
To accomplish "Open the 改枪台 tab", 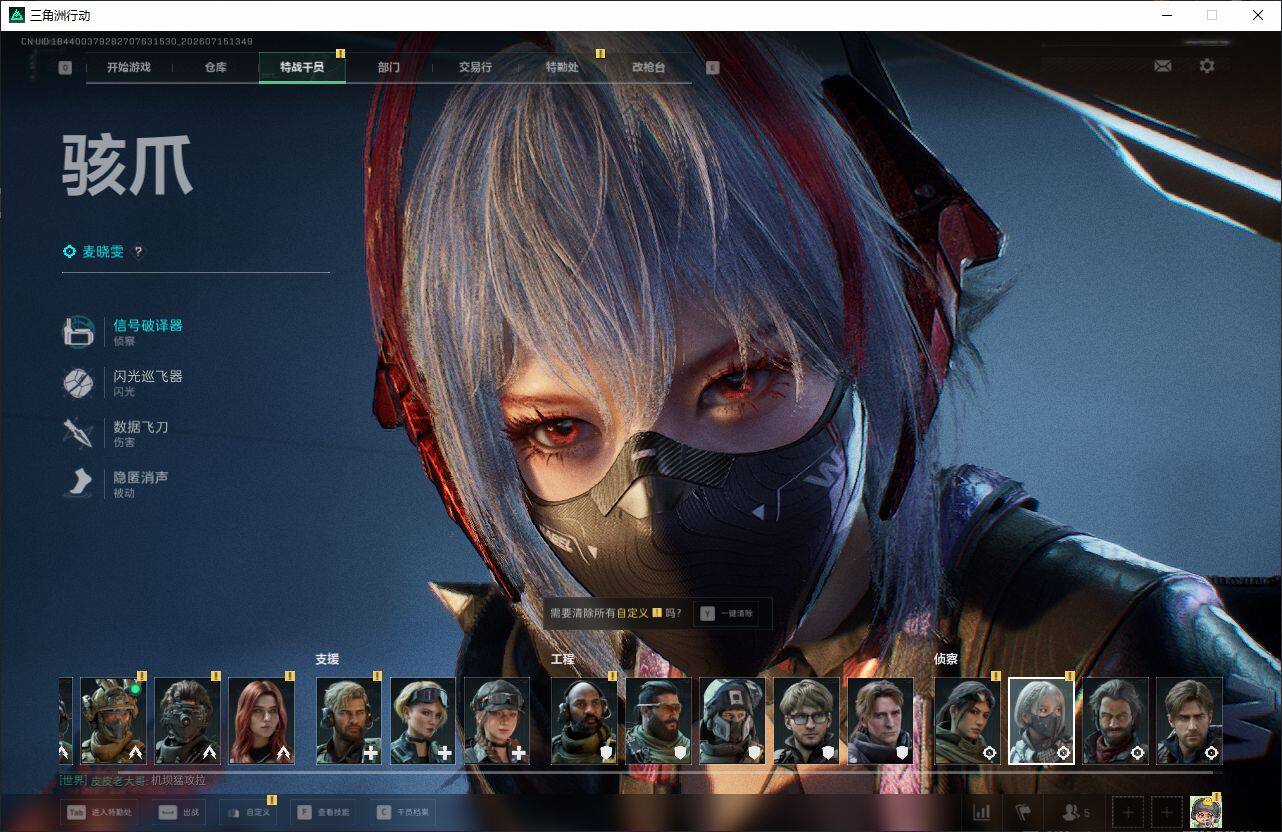I will [648, 67].
